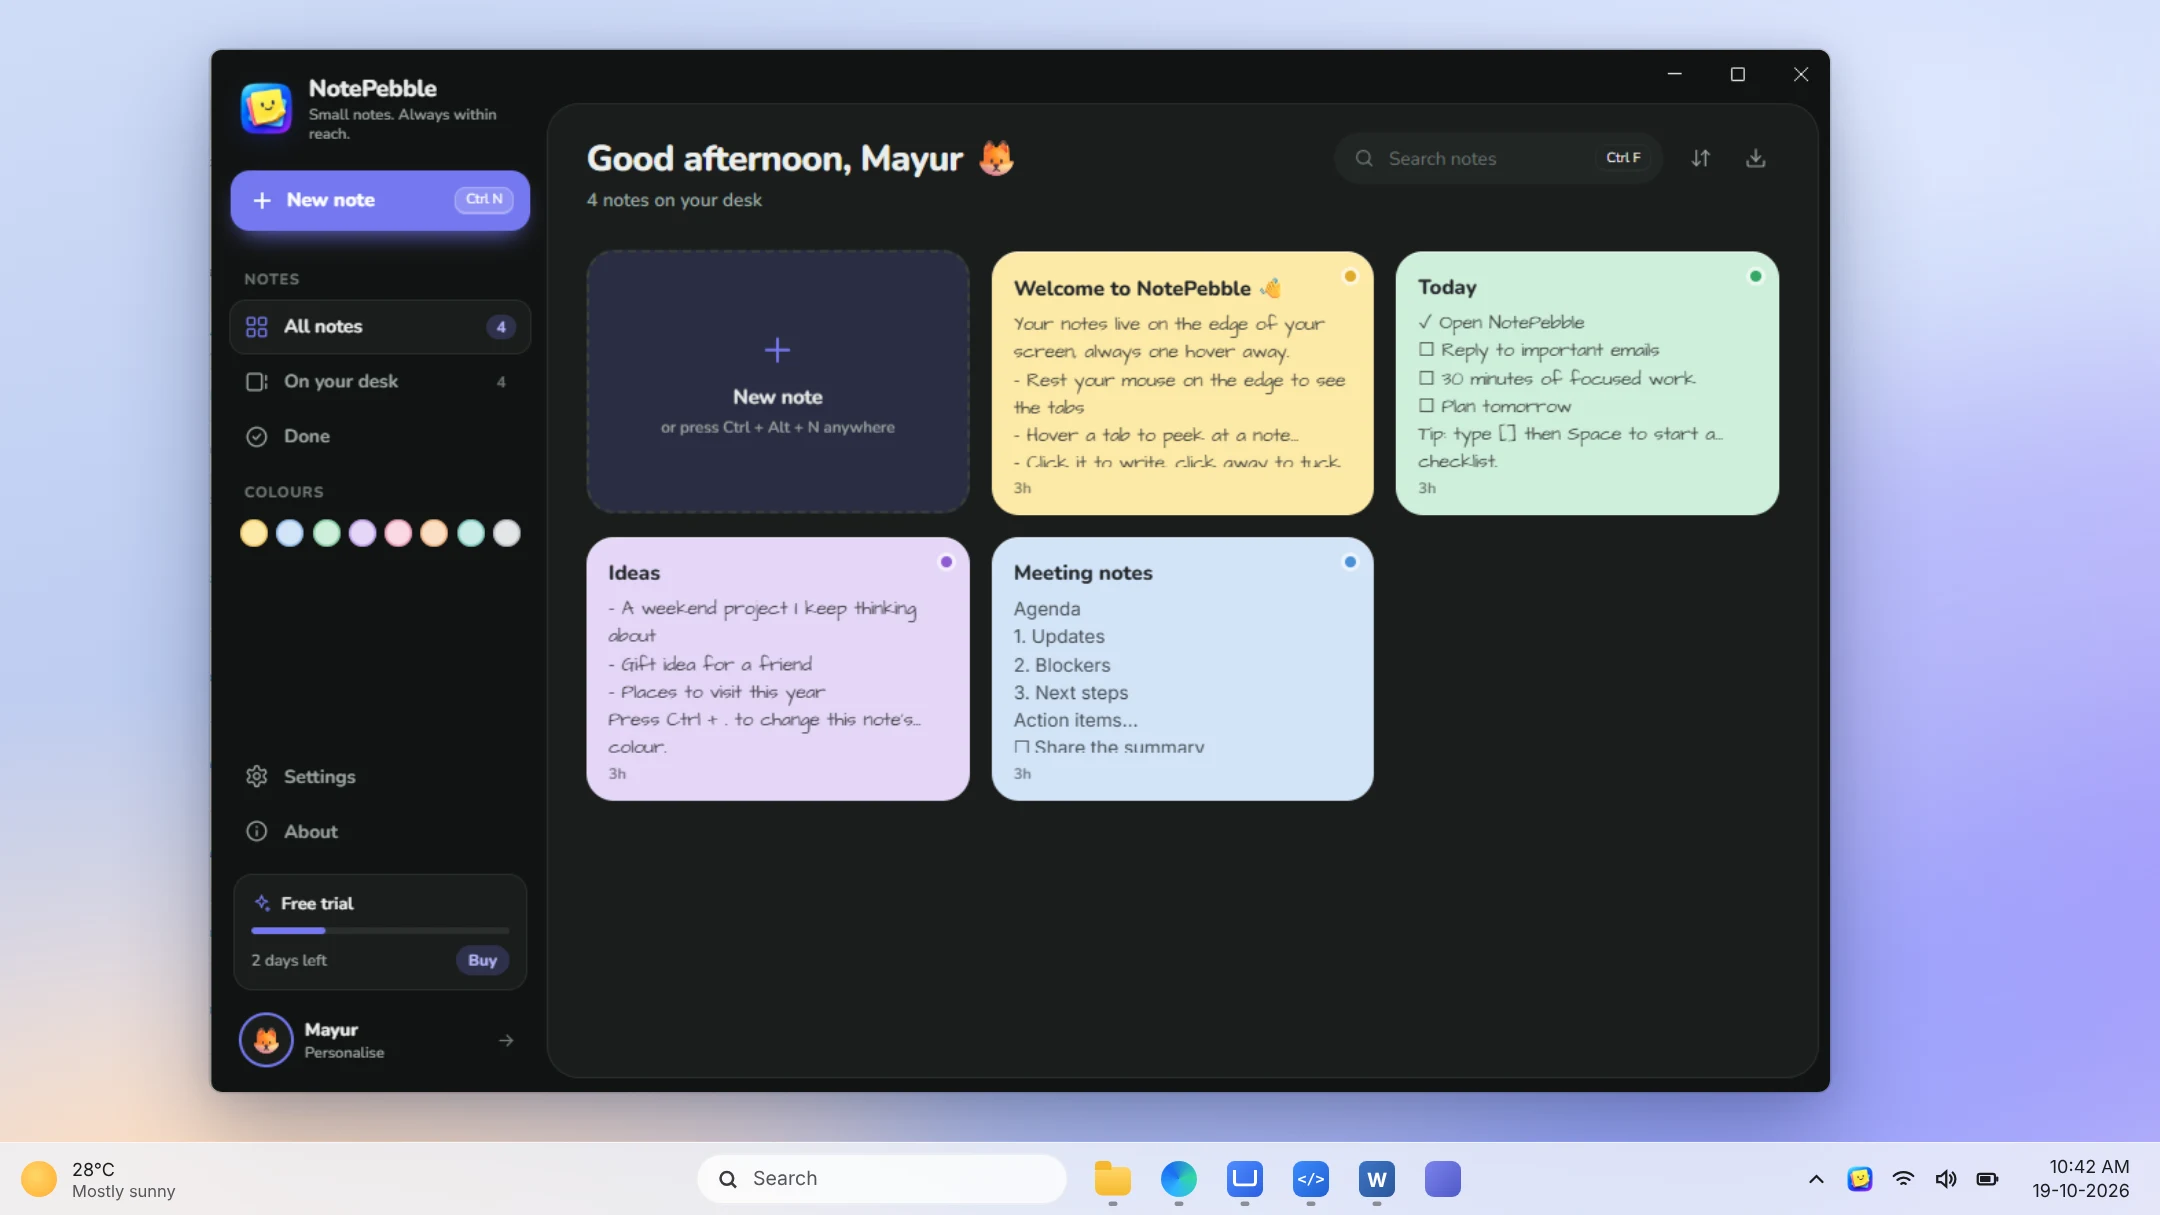
Task: Filter by the pink colour swatch
Action: (398, 533)
